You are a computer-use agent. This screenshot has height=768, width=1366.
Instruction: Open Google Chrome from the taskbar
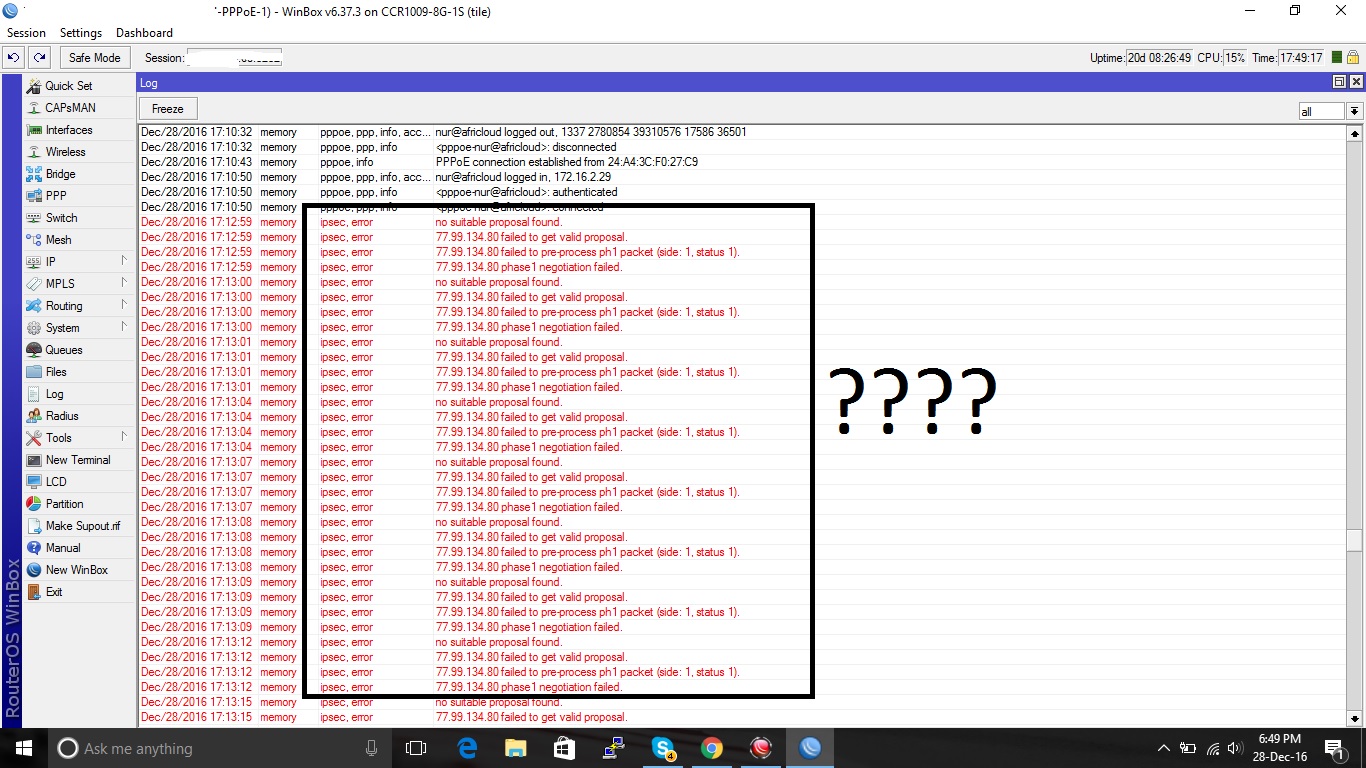(712, 747)
